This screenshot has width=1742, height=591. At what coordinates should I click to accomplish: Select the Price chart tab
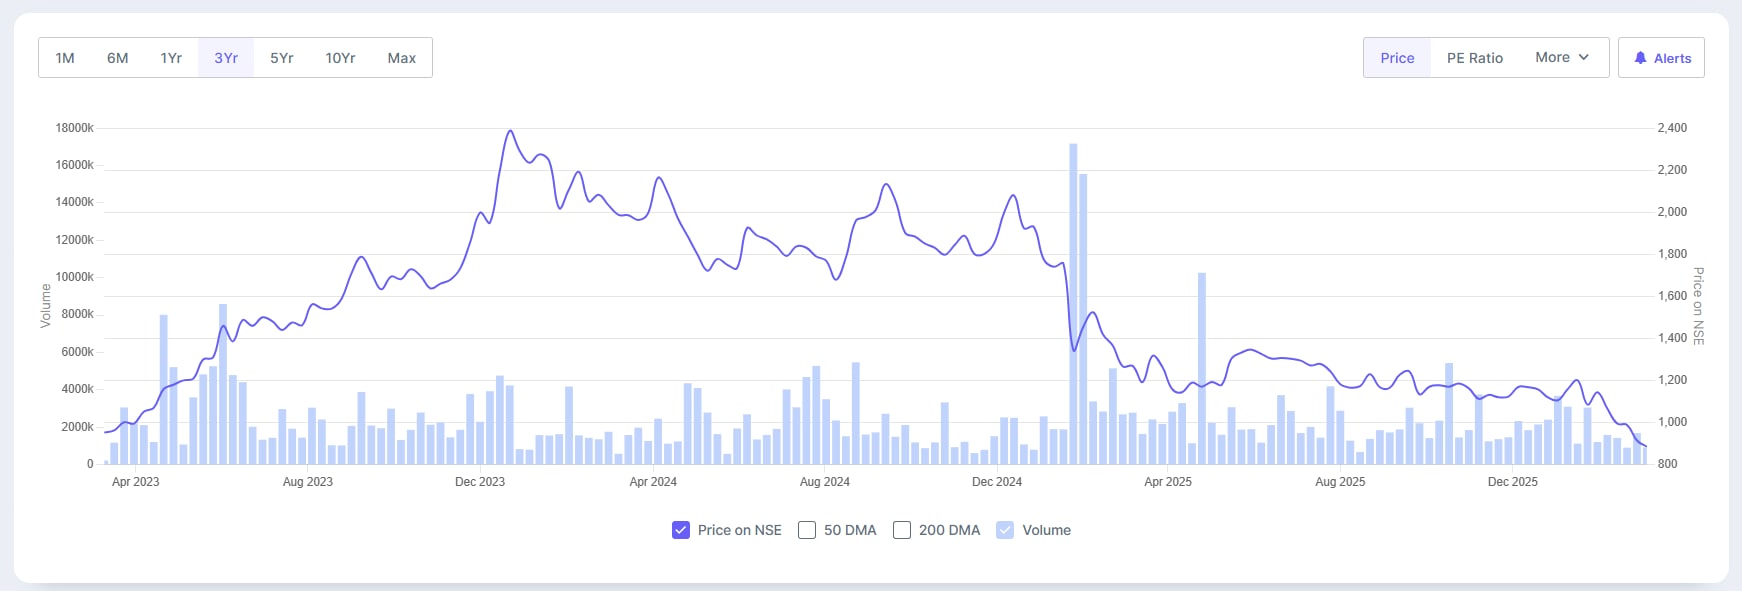click(1397, 58)
